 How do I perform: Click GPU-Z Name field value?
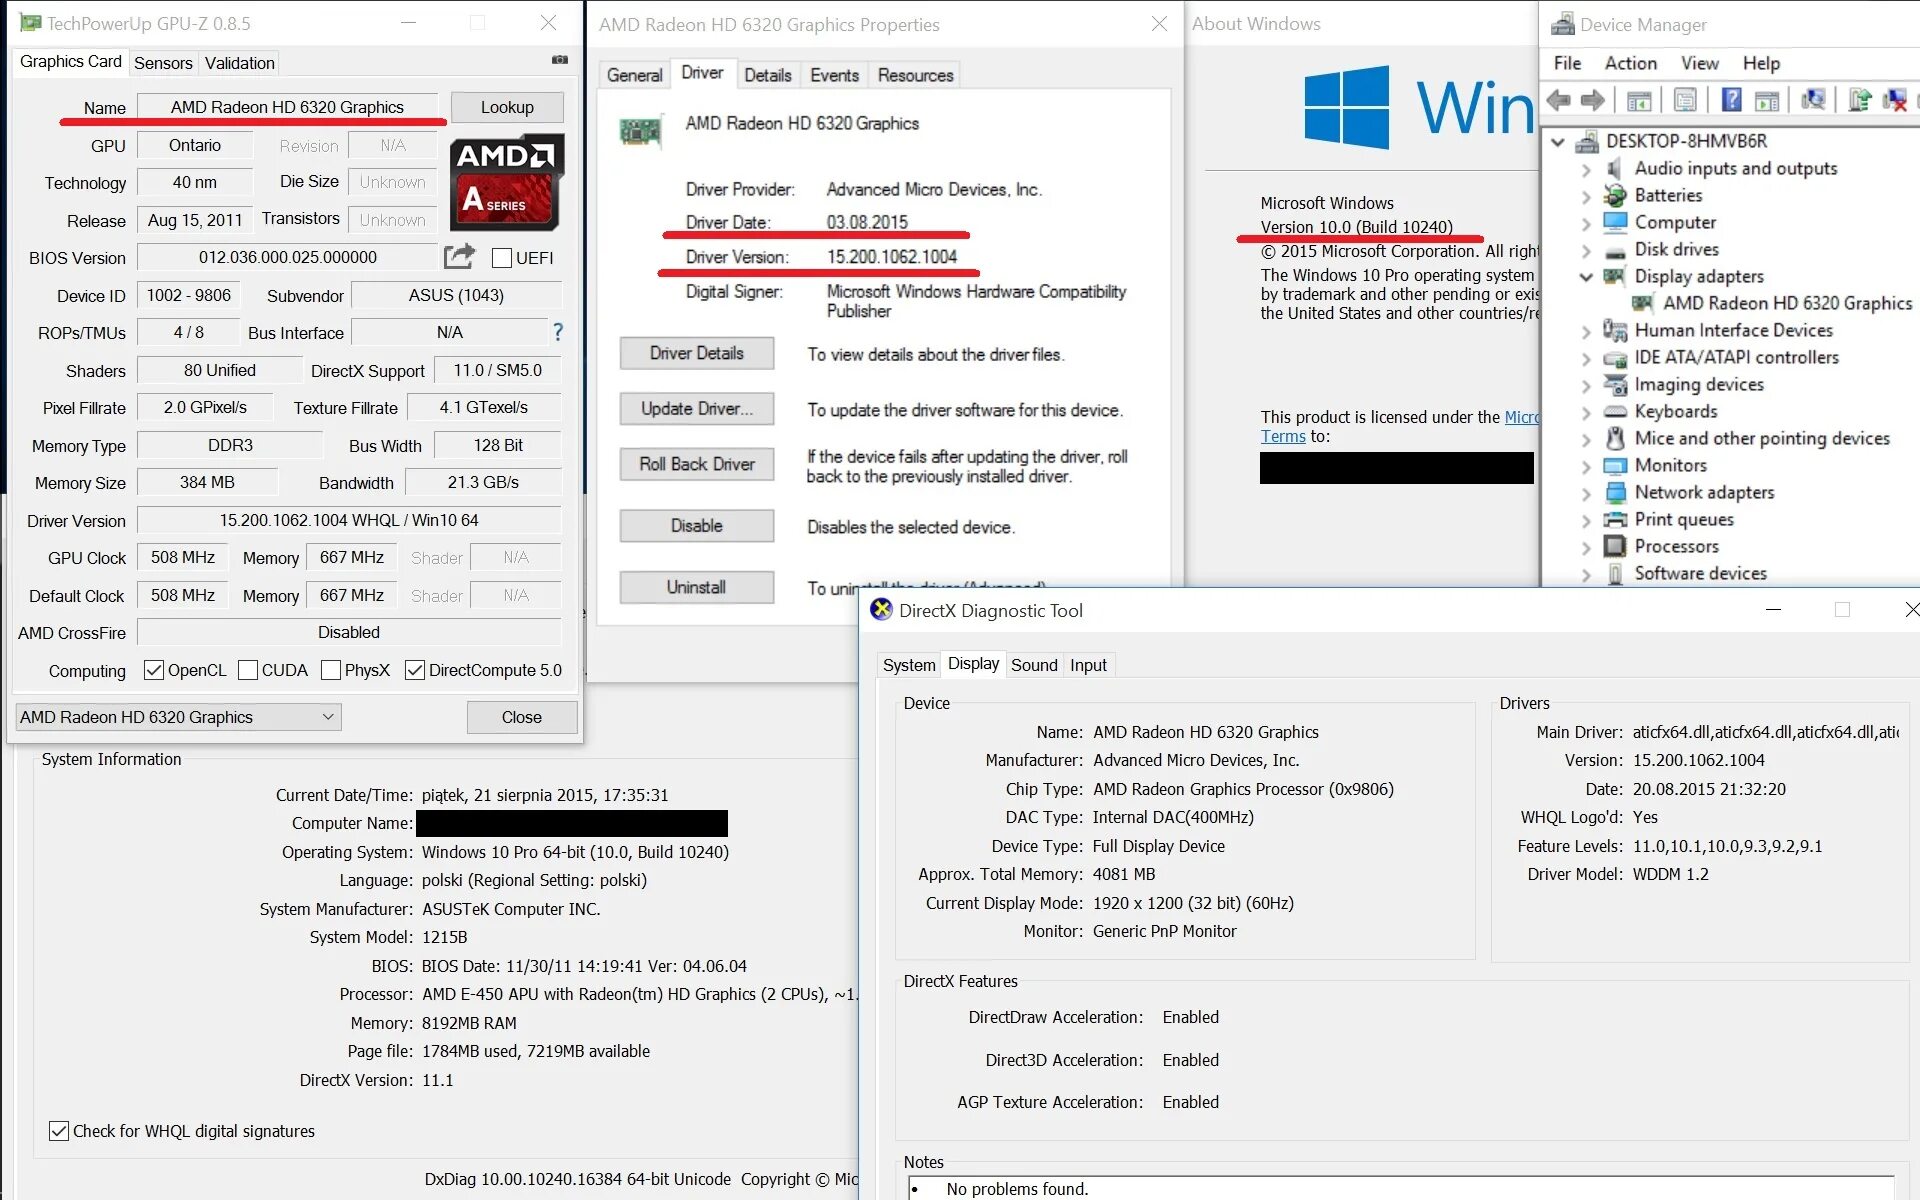point(287,107)
